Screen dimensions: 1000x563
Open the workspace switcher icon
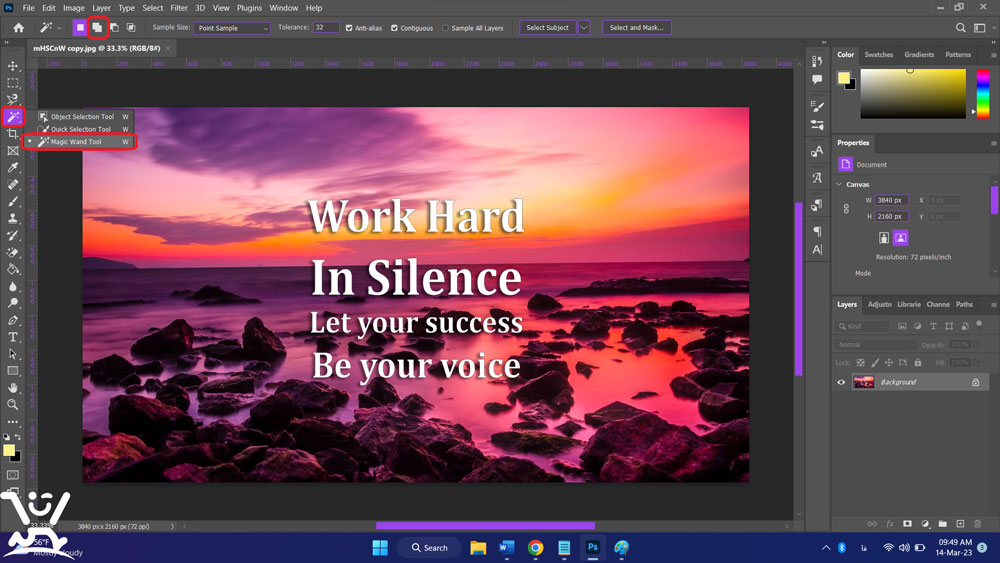tap(980, 27)
